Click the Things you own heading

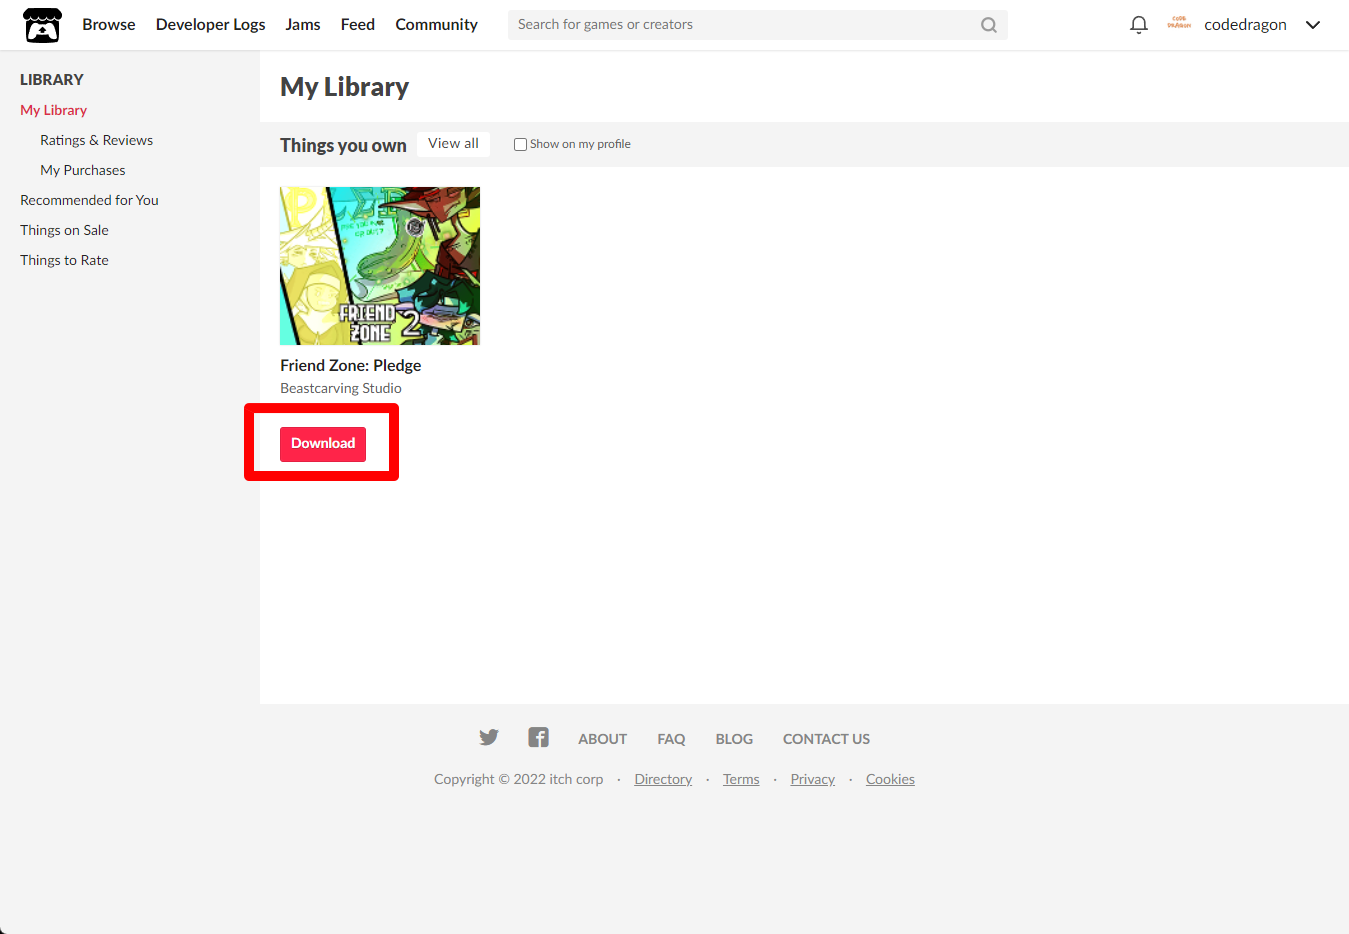pyautogui.click(x=343, y=145)
